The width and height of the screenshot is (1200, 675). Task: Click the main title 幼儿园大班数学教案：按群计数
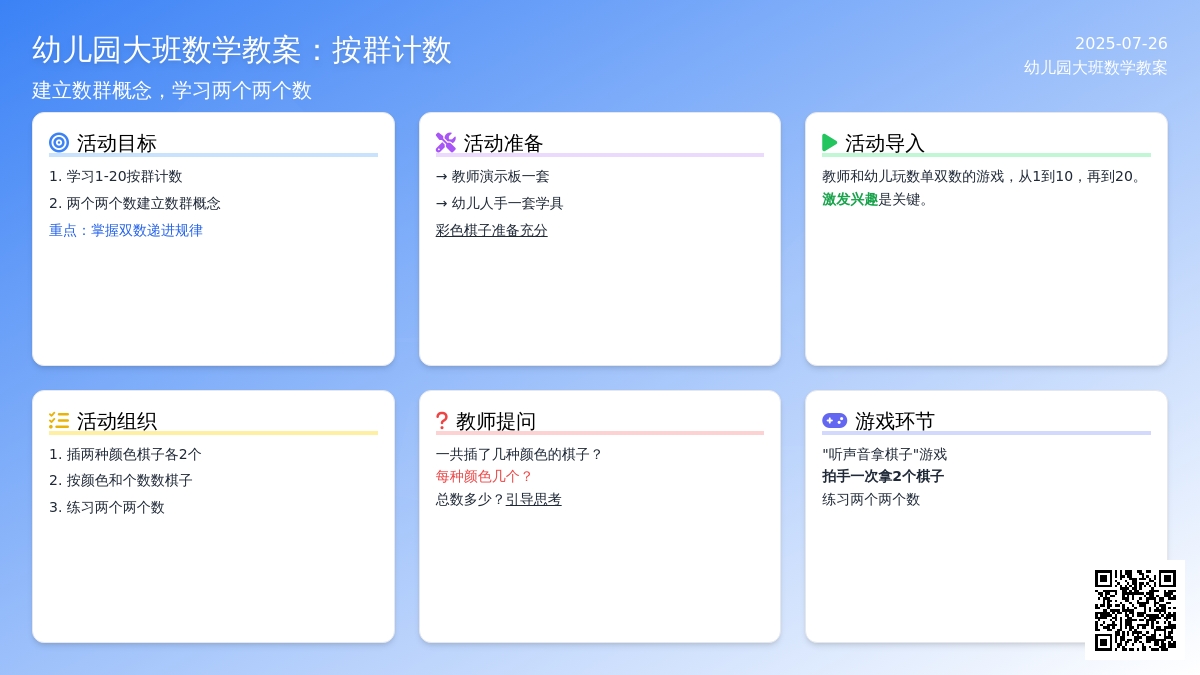[x=242, y=50]
